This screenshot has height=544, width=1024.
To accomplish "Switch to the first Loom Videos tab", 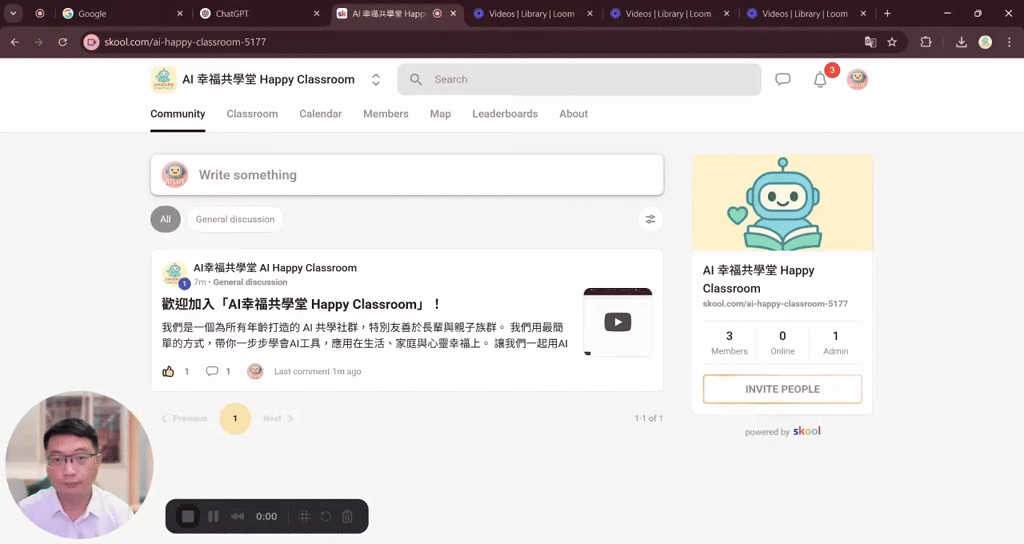I will [x=532, y=13].
